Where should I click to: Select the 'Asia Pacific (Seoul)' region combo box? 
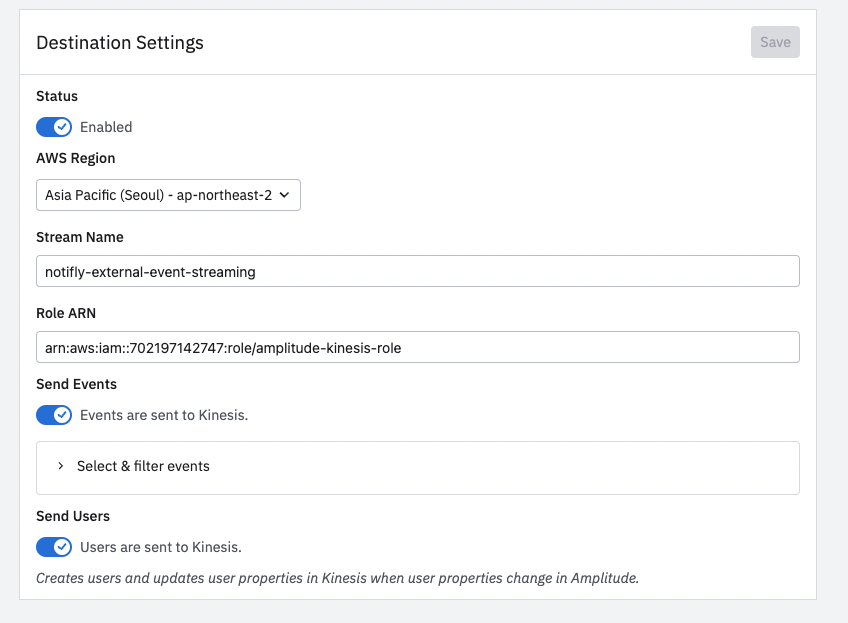point(168,195)
